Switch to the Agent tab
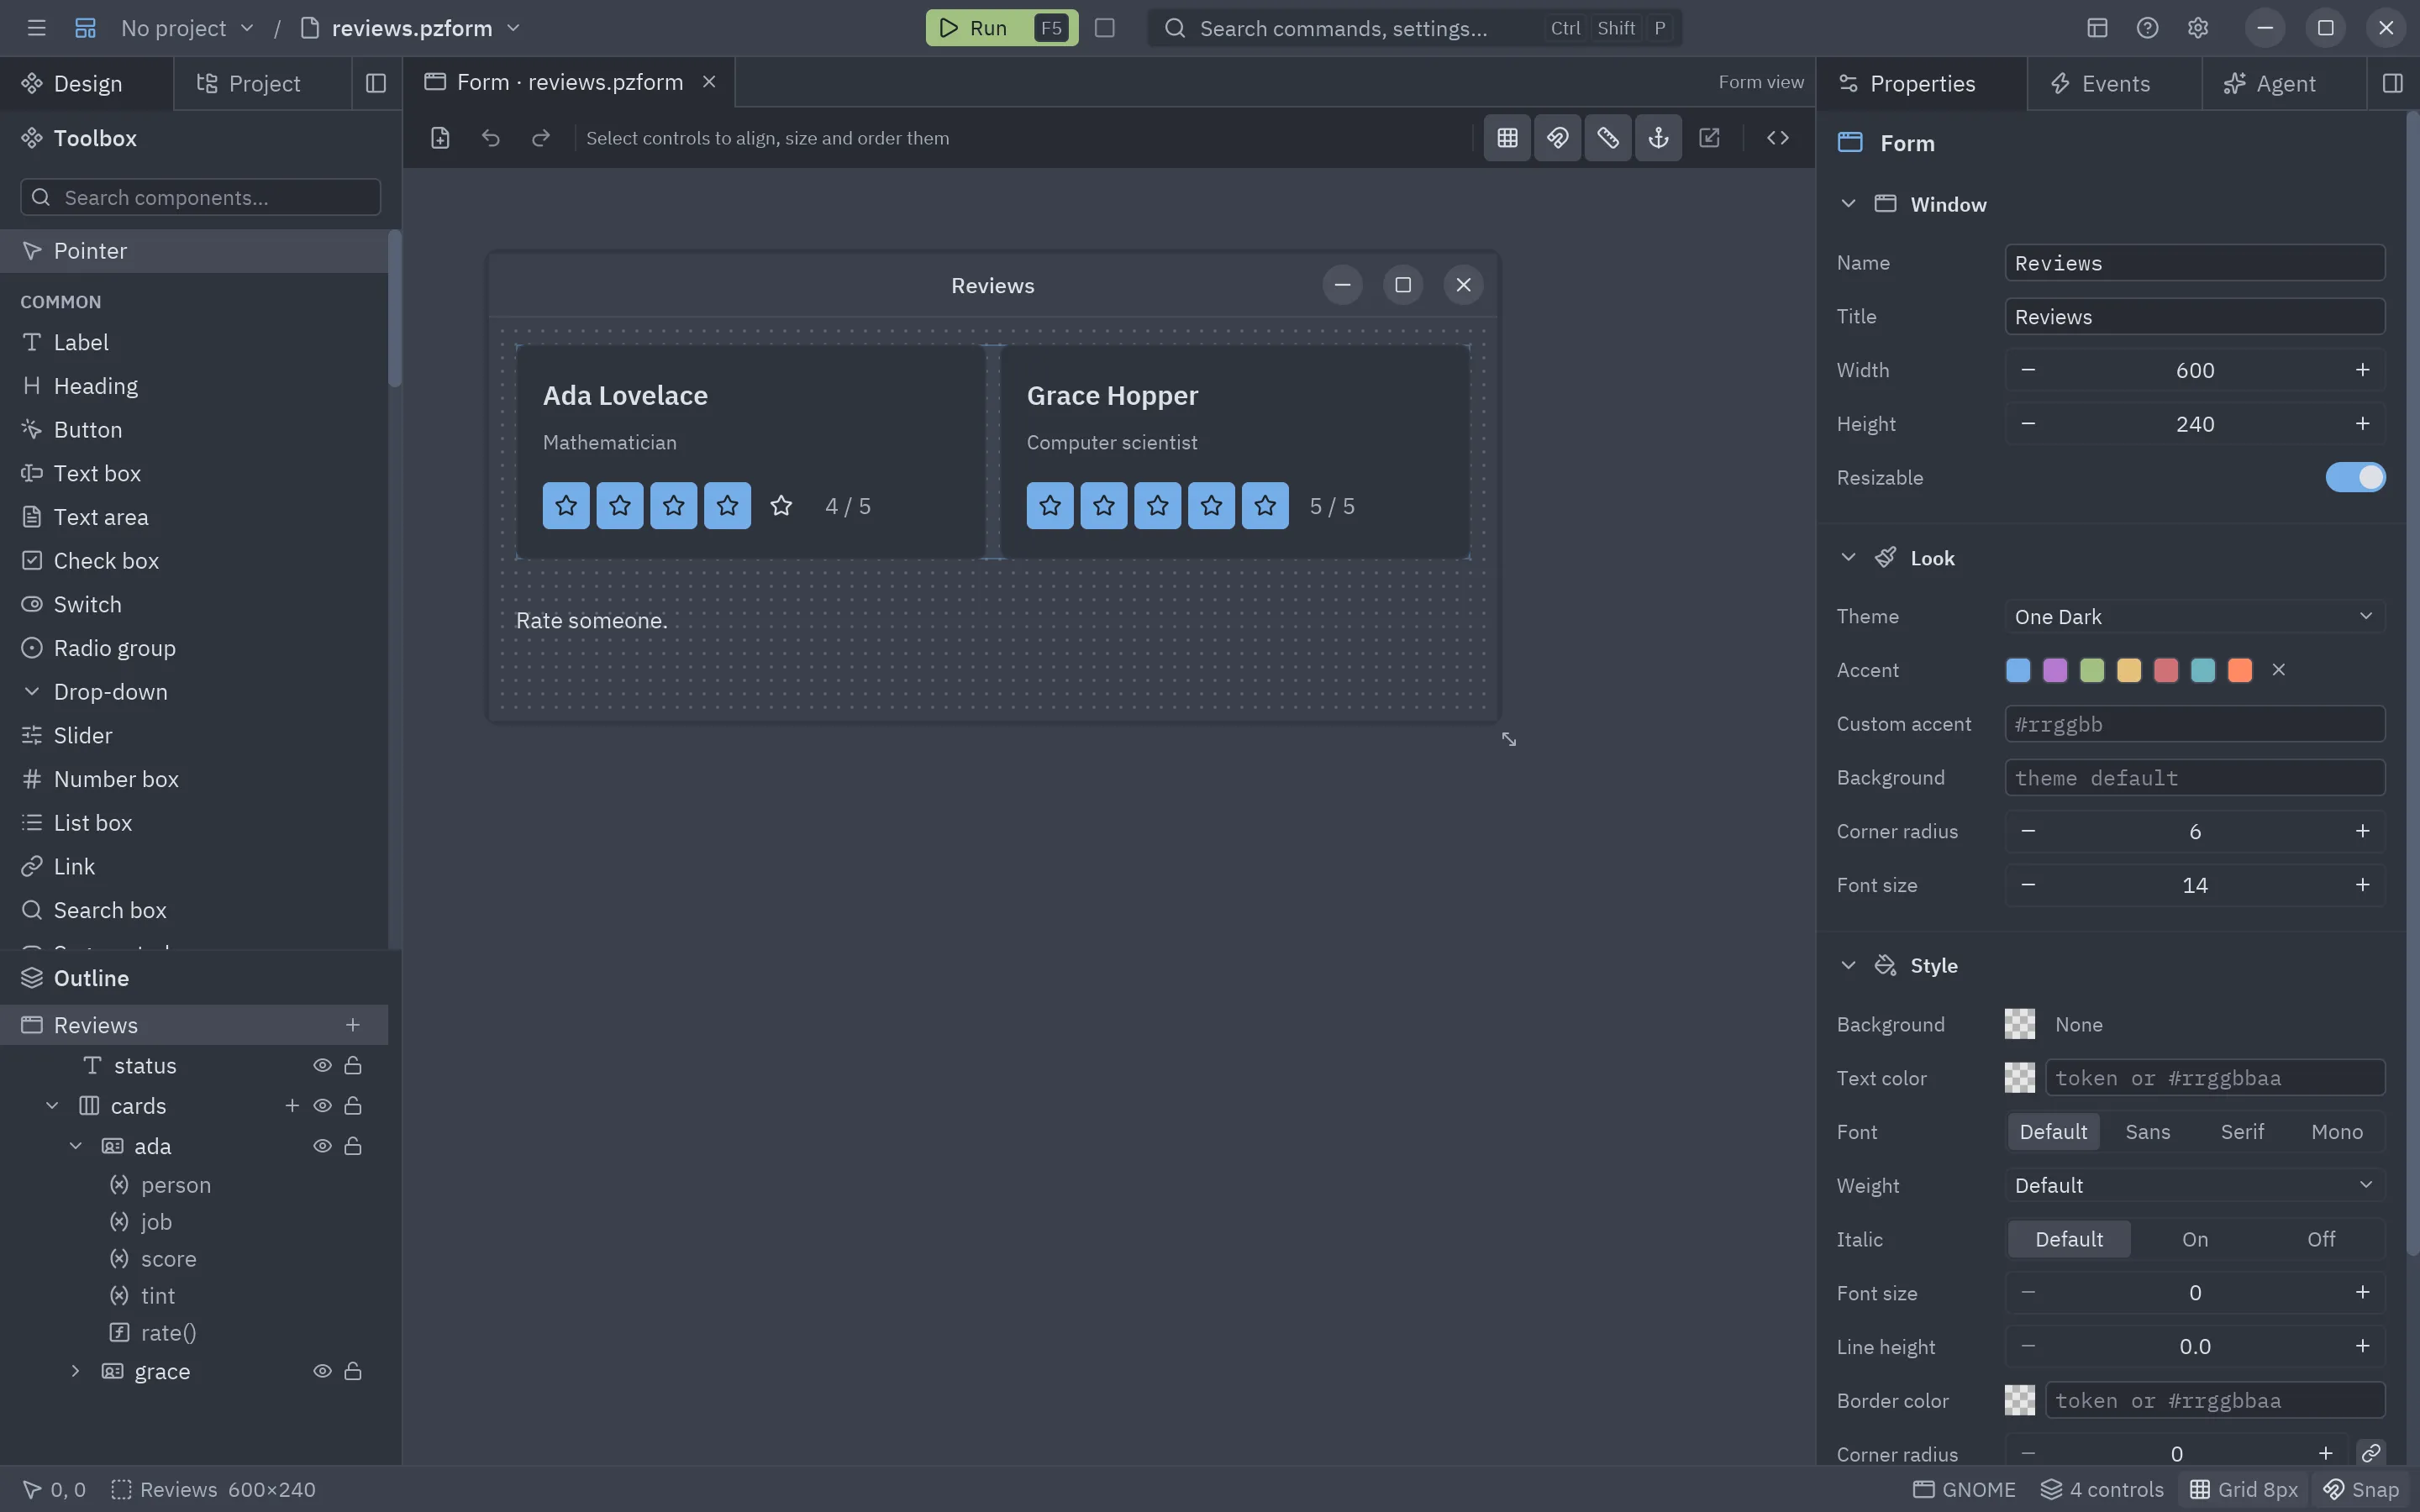The height and width of the screenshot is (1512, 2420). pos(2284,84)
